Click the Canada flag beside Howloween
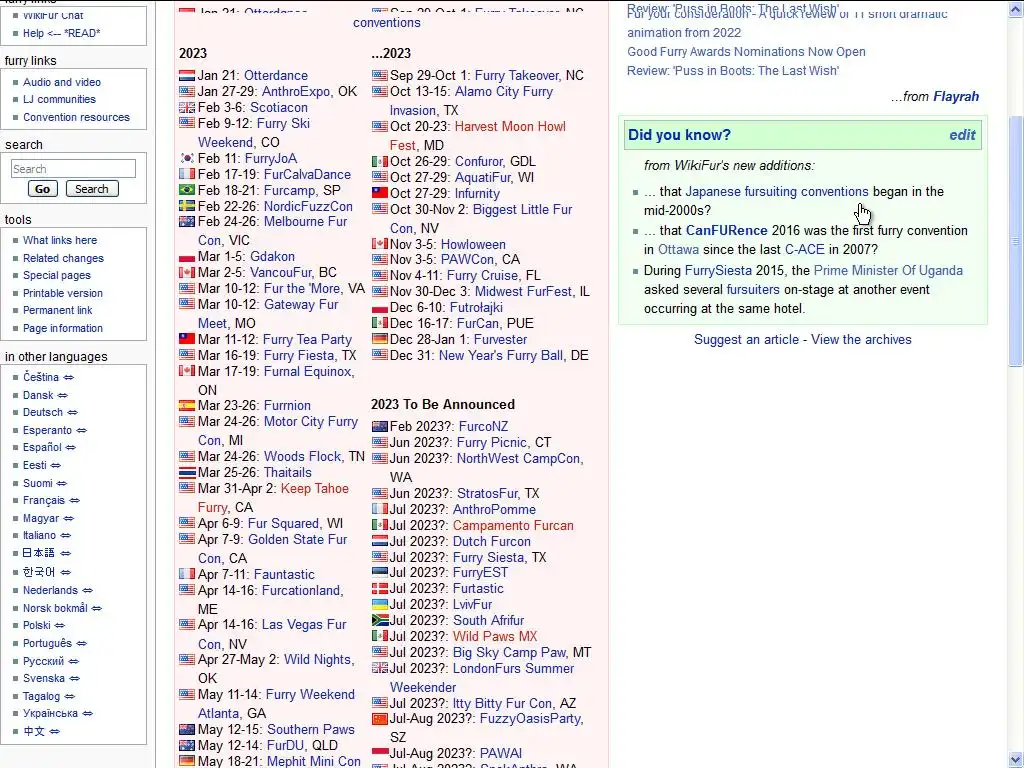1024x768 pixels. pos(379,244)
